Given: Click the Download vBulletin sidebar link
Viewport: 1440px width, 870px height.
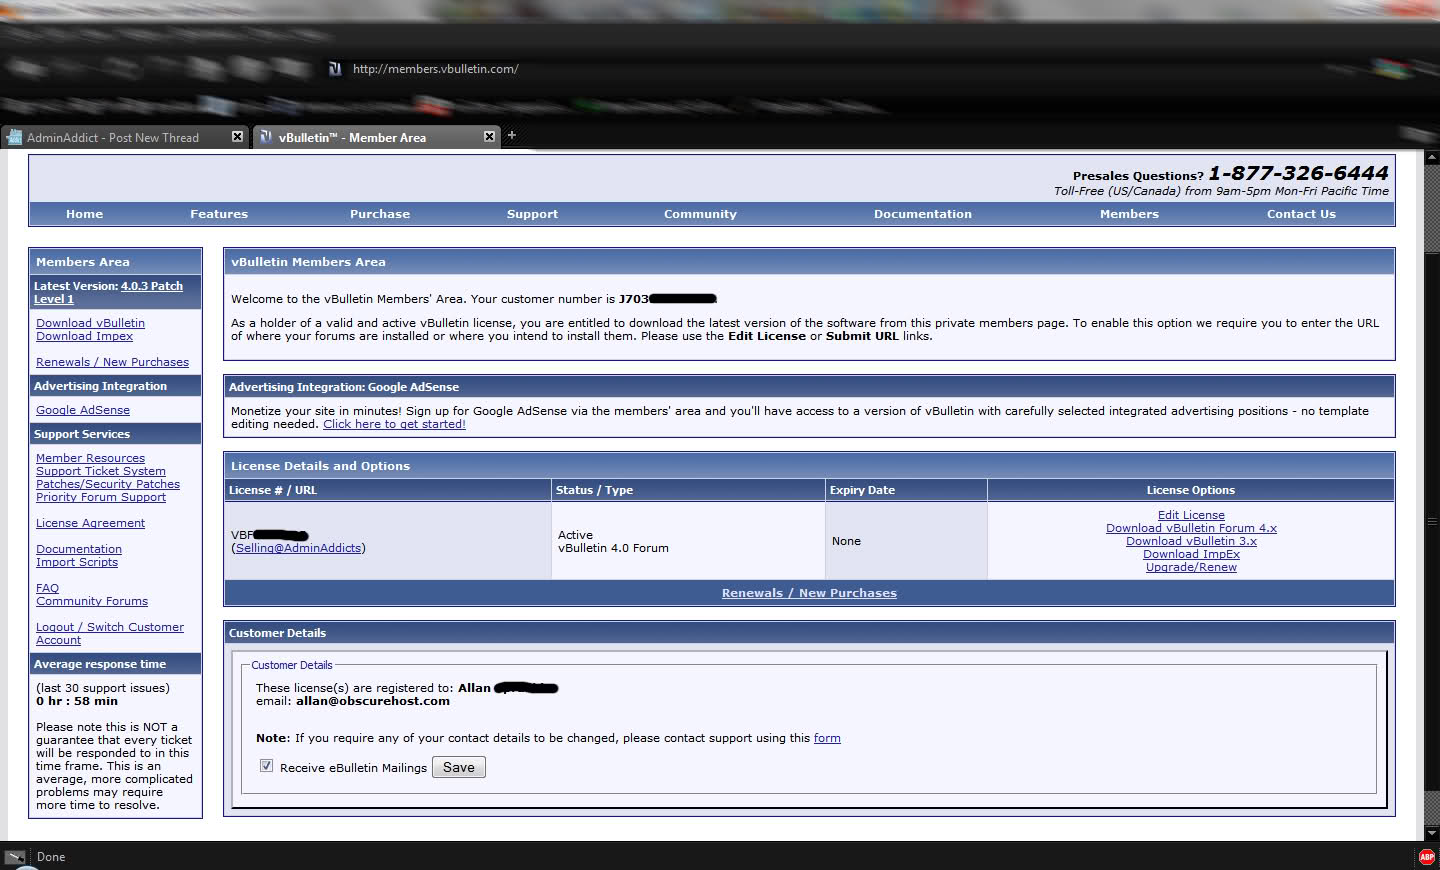Looking at the screenshot, I should pyautogui.click(x=90, y=323).
